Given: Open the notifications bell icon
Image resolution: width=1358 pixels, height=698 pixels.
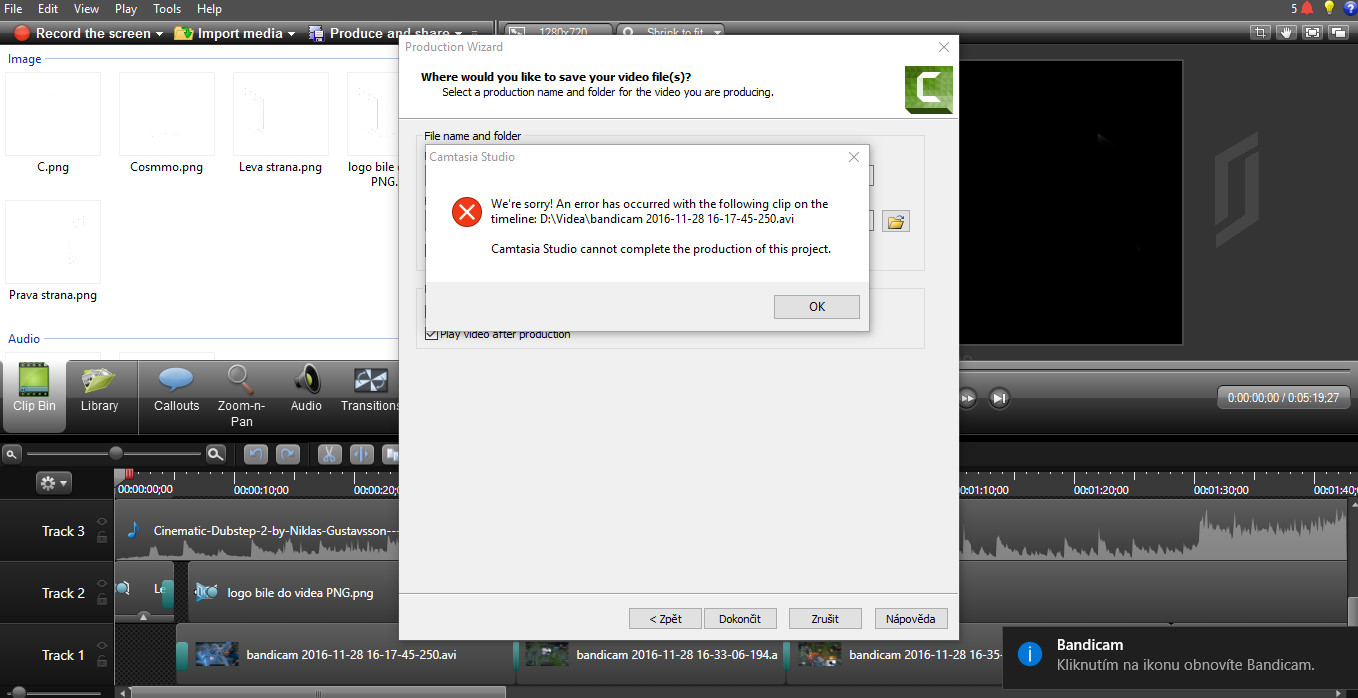Looking at the screenshot, I should click(1306, 8).
